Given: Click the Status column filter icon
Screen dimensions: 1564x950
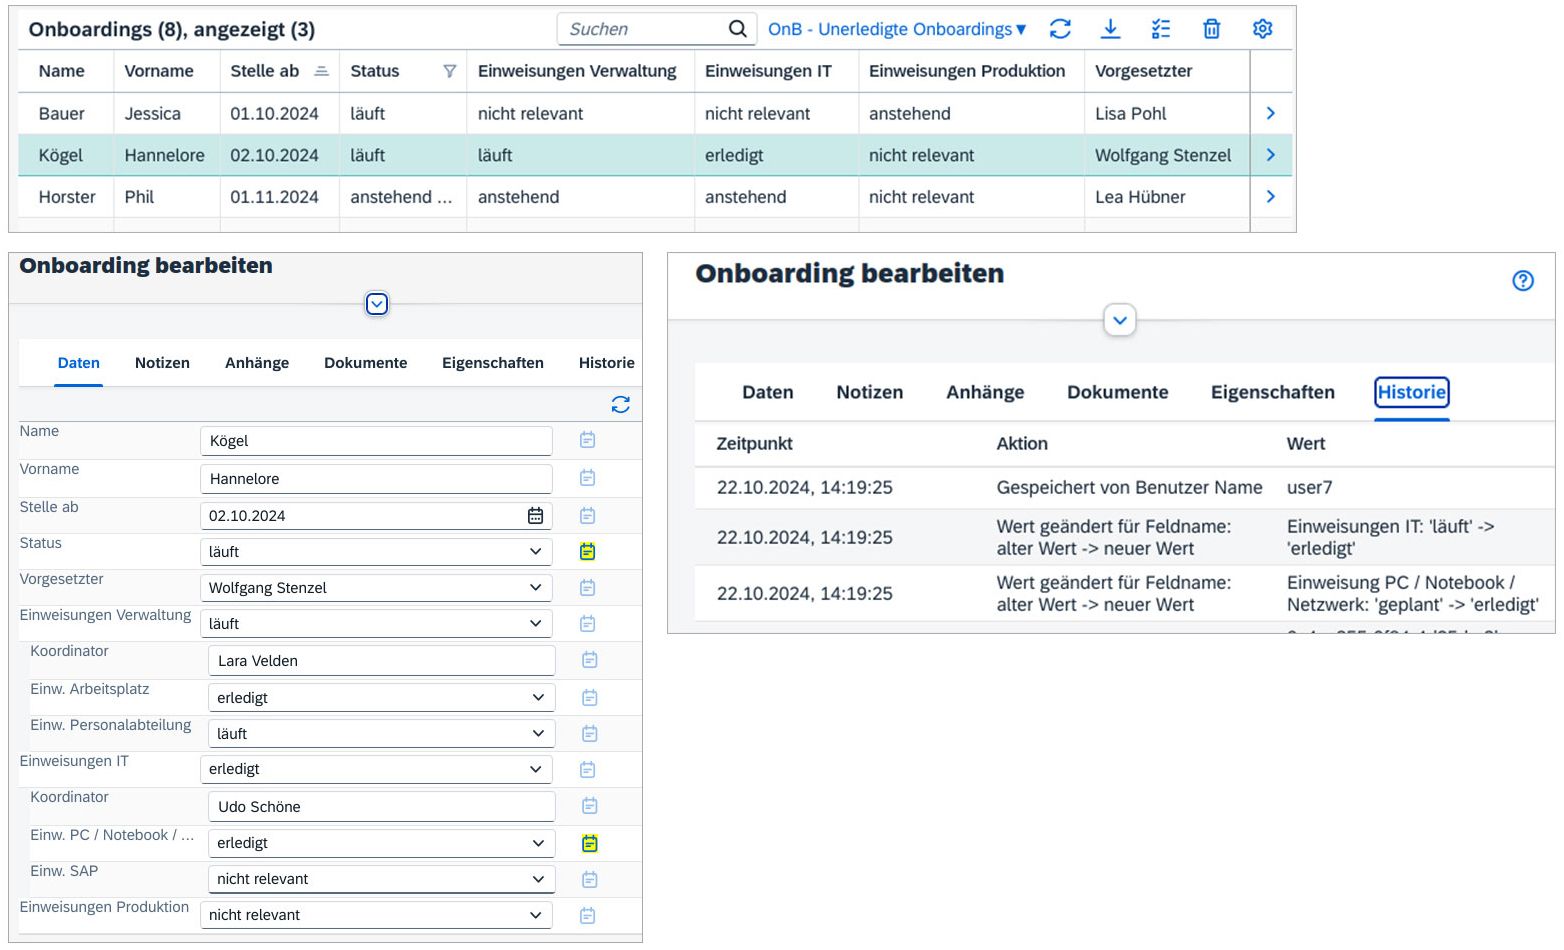Looking at the screenshot, I should point(449,71).
